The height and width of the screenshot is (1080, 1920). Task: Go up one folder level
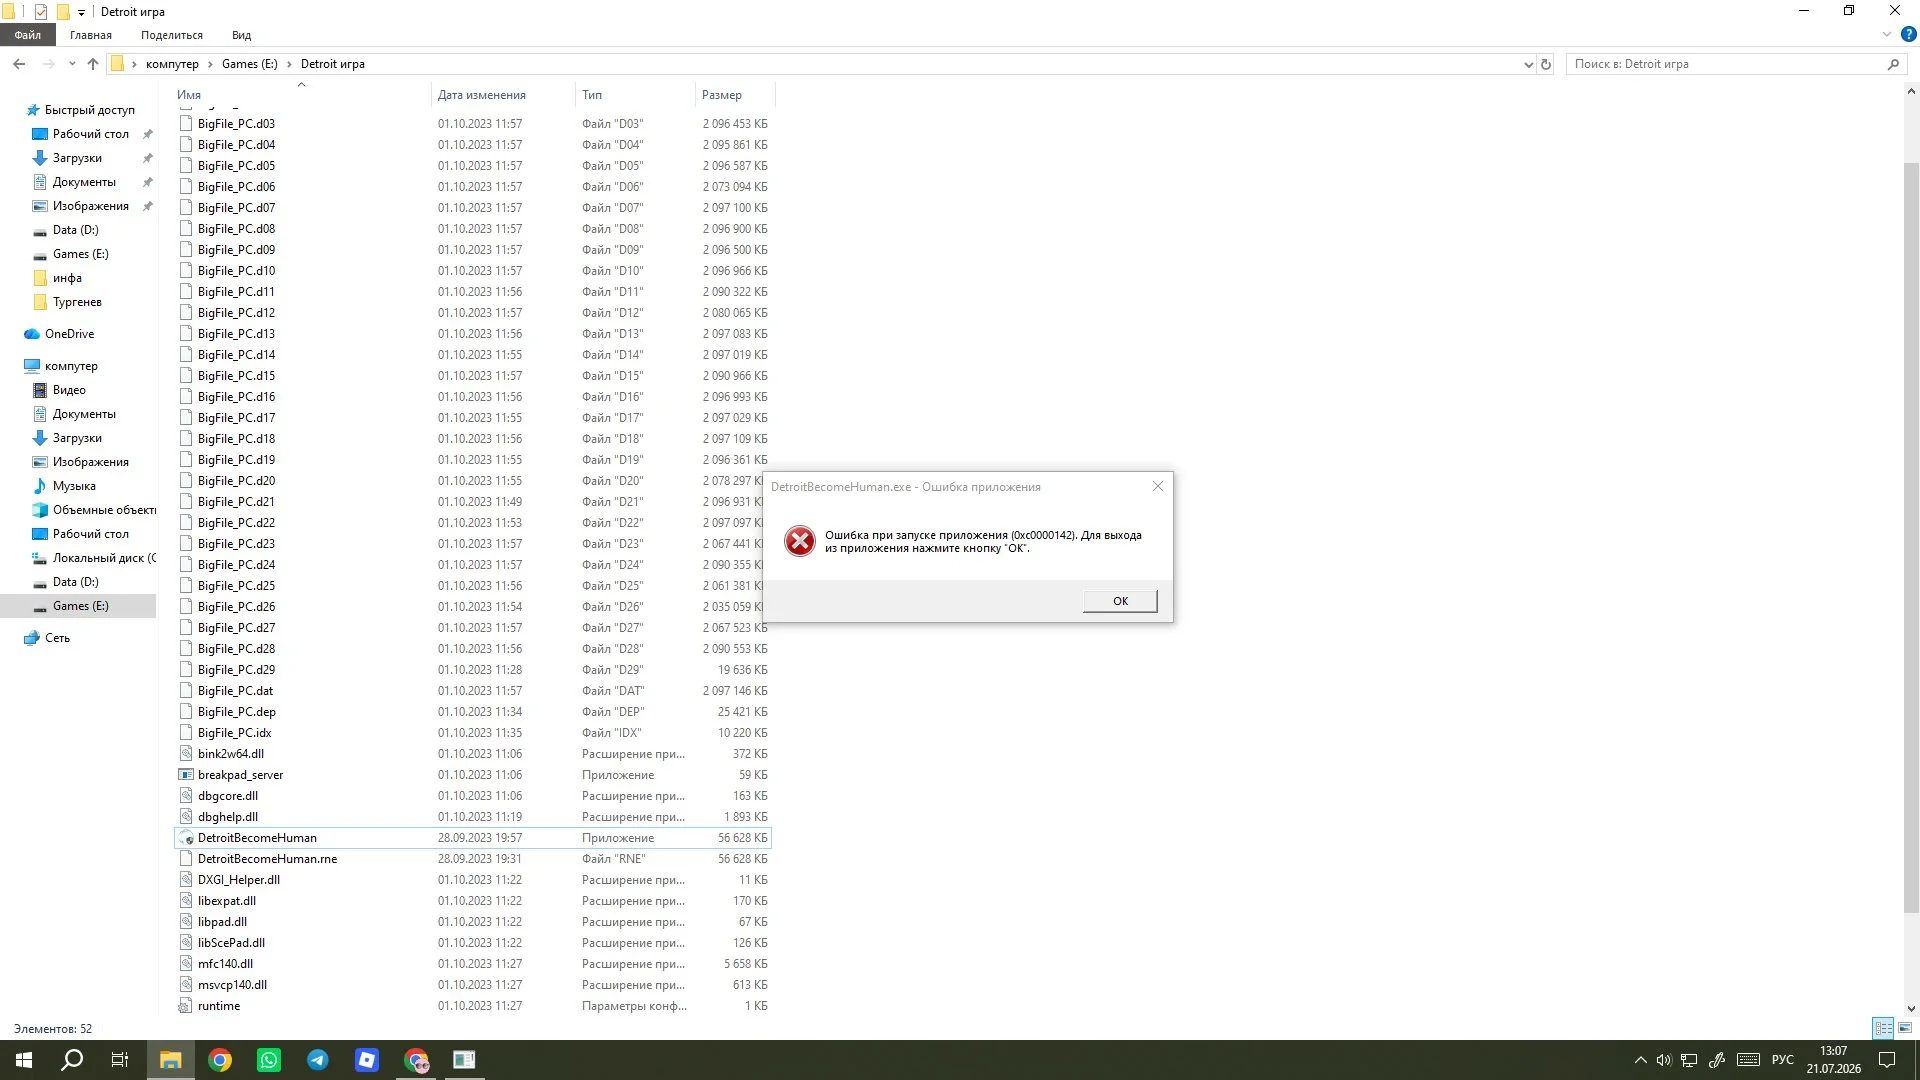point(93,64)
